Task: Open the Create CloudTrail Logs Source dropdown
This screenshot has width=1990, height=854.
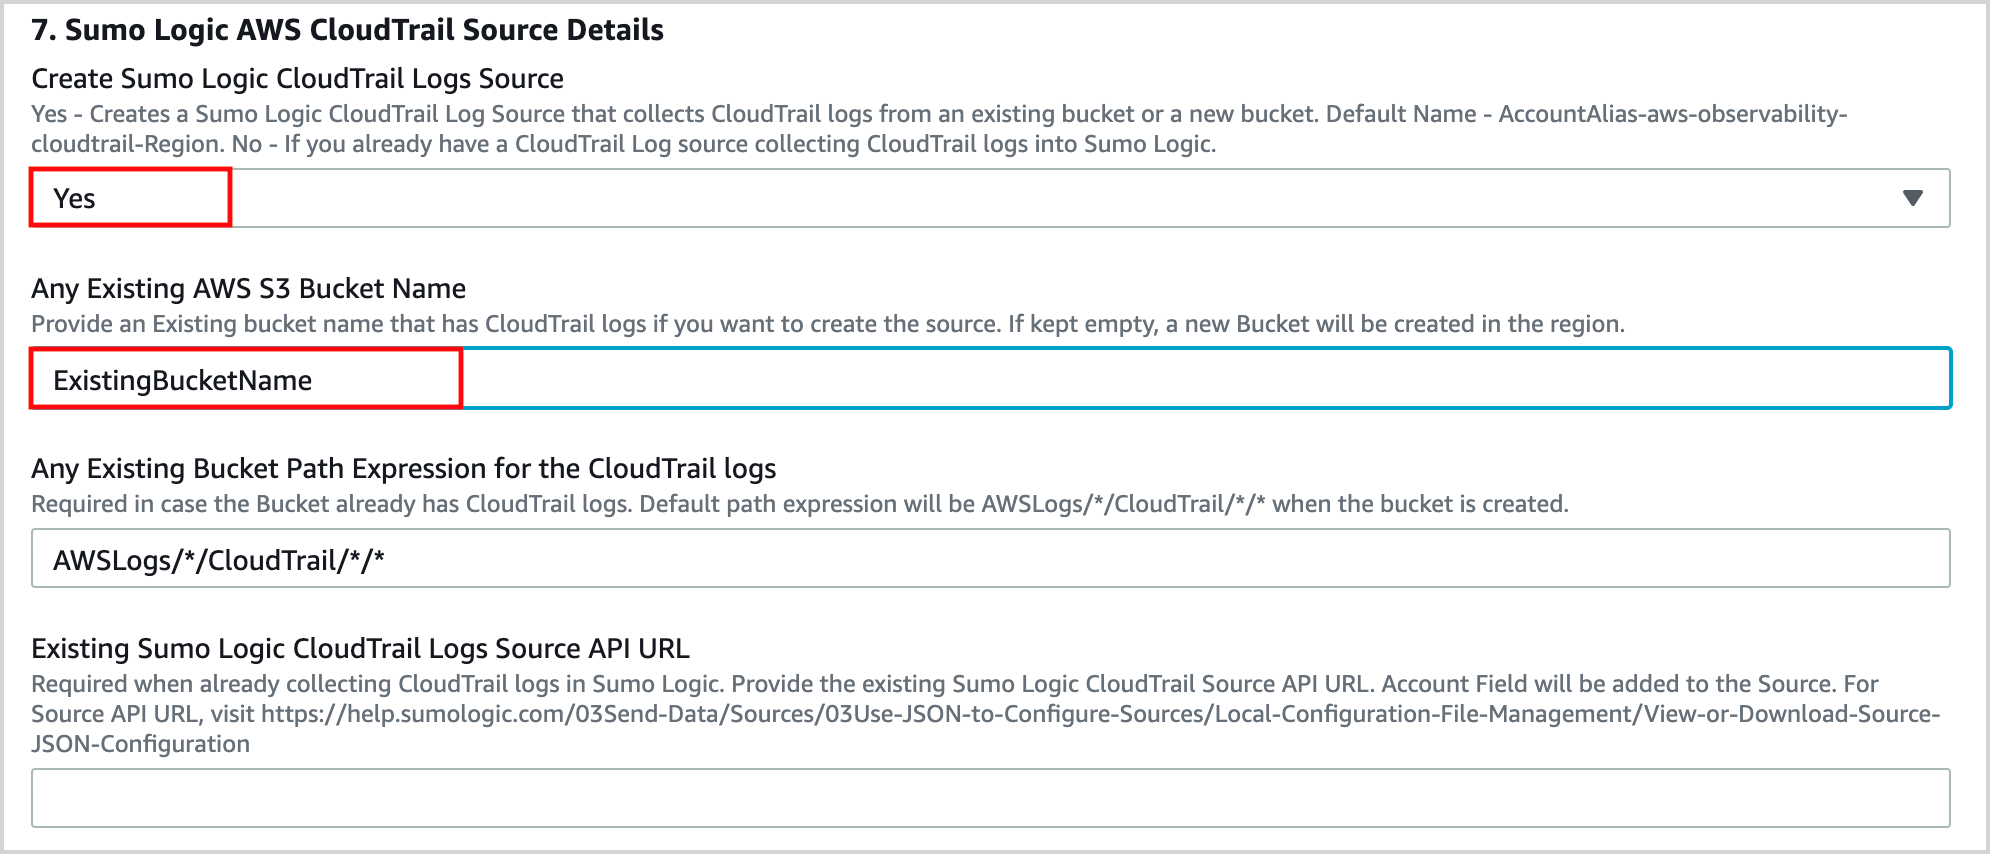Action: (x=990, y=197)
